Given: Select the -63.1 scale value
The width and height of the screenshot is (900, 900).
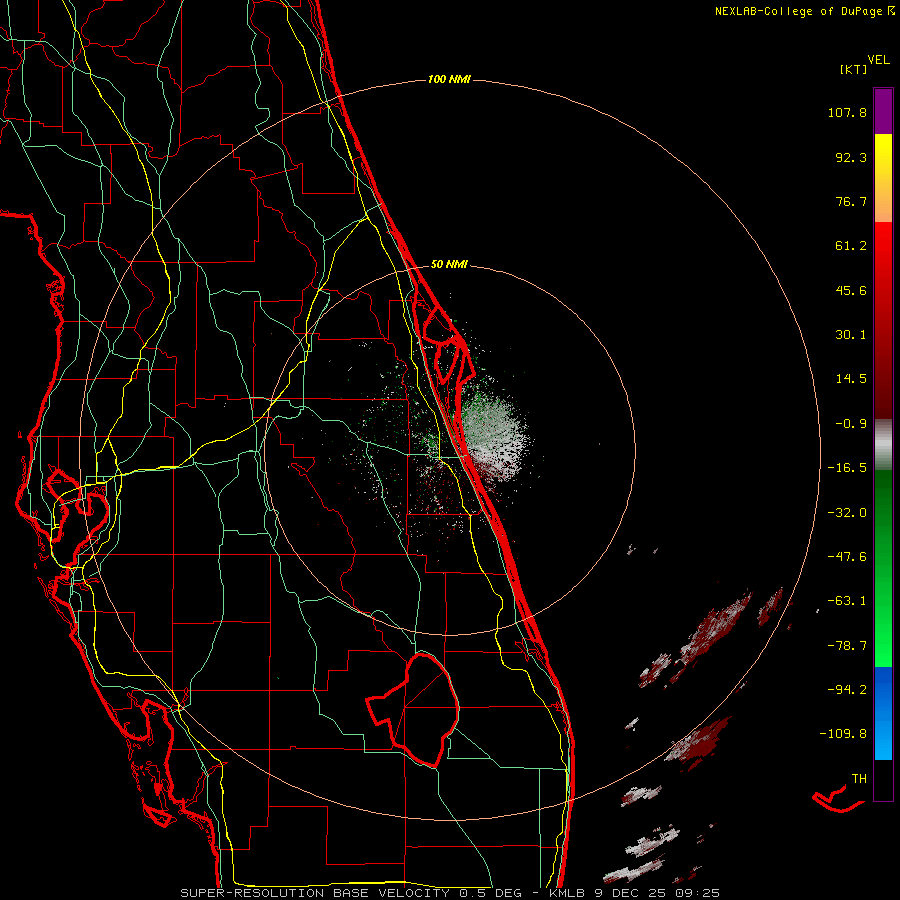Looking at the screenshot, I should point(847,601).
